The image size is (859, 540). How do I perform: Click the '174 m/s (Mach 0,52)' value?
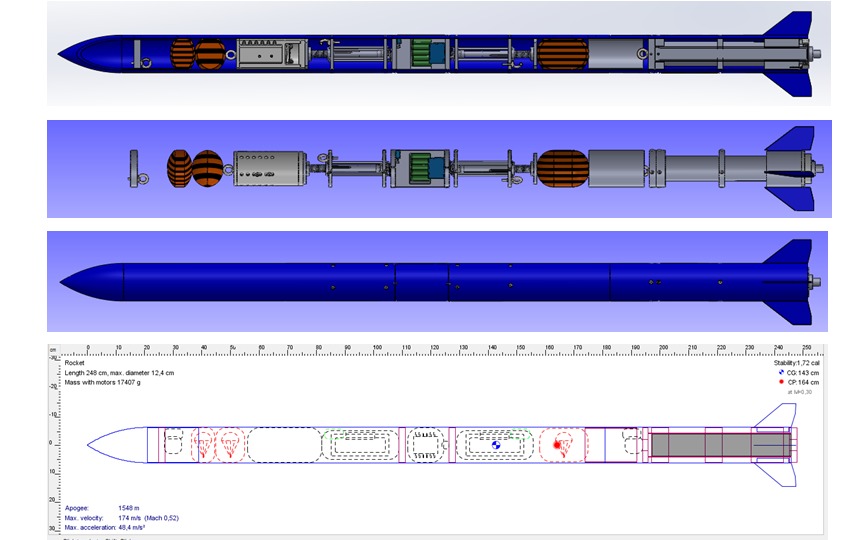(148, 518)
